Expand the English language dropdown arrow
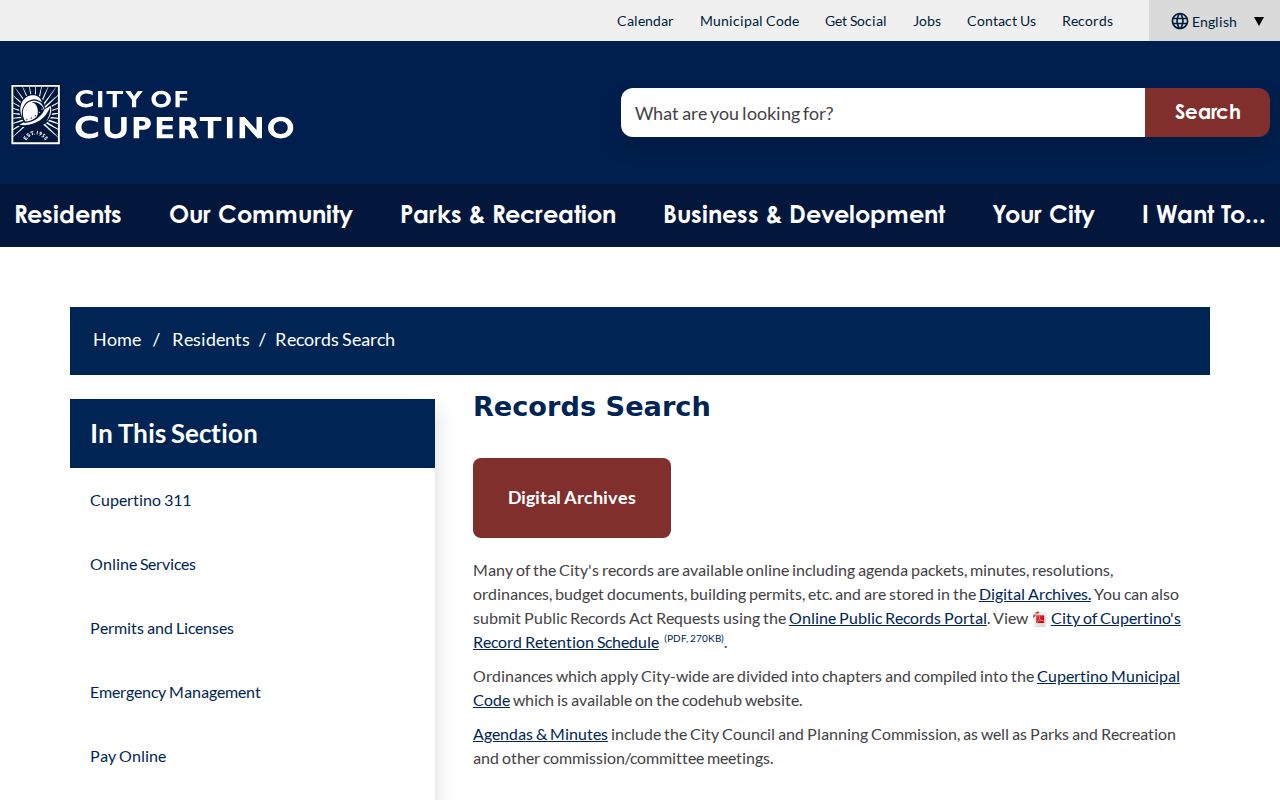Image resolution: width=1280 pixels, height=800 pixels. click(x=1259, y=21)
